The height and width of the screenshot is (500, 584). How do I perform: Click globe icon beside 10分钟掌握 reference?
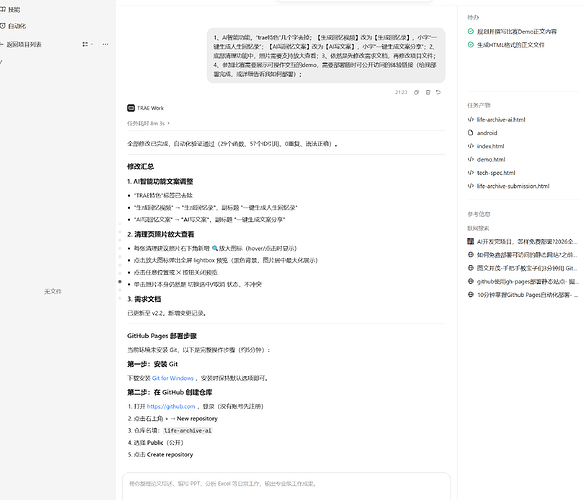pyautogui.click(x=471, y=295)
